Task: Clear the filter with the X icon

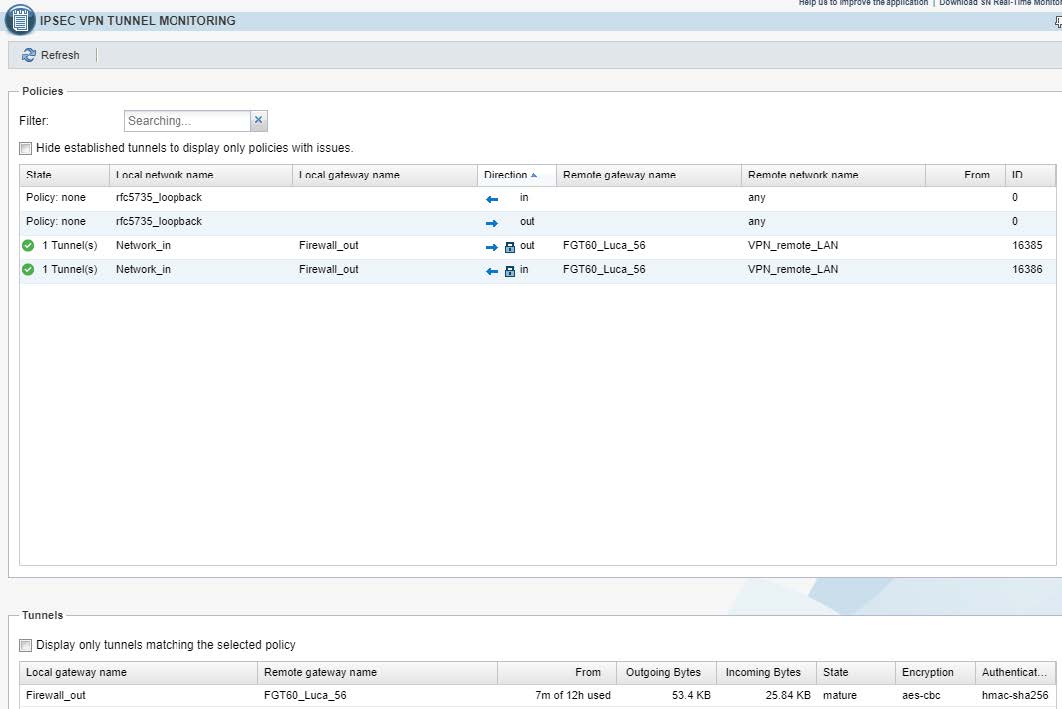Action: click(258, 120)
